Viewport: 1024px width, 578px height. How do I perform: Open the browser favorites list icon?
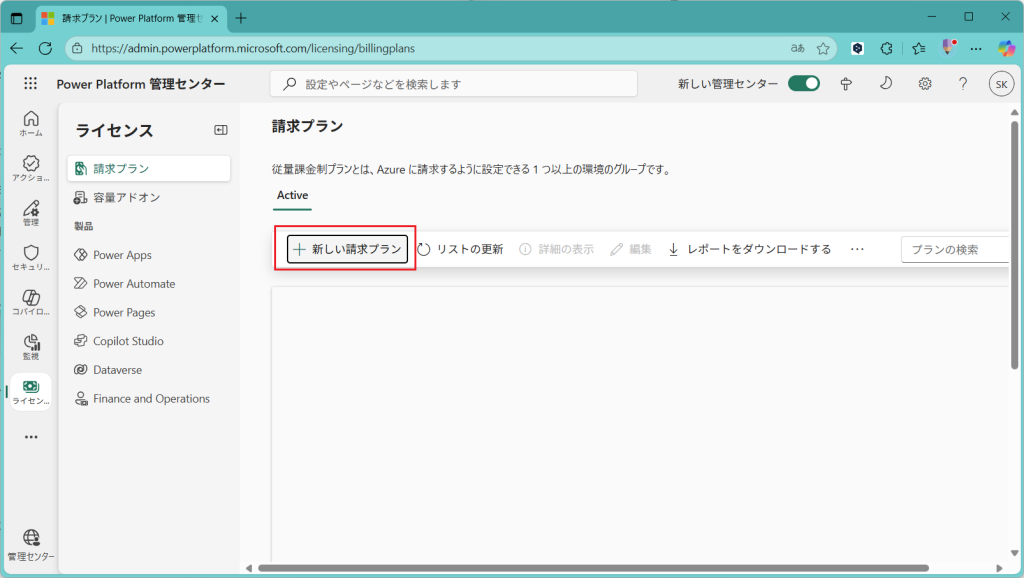pos(919,48)
